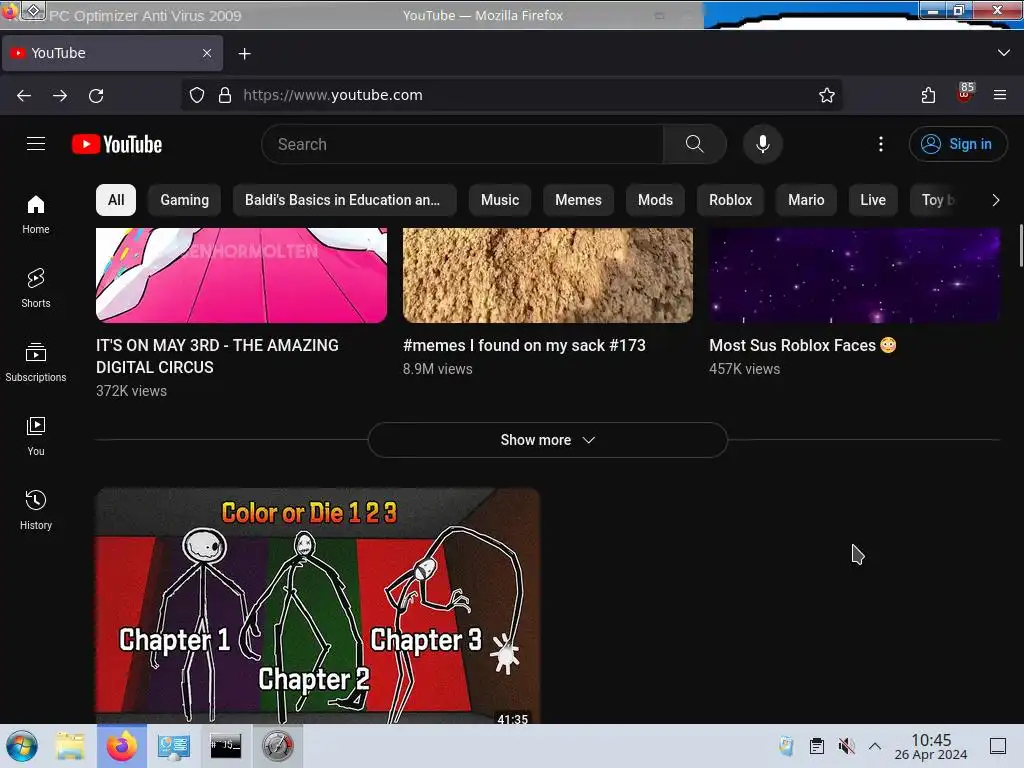
Task: Show hidden system tray icons chevron
Action: pyautogui.click(x=875, y=746)
